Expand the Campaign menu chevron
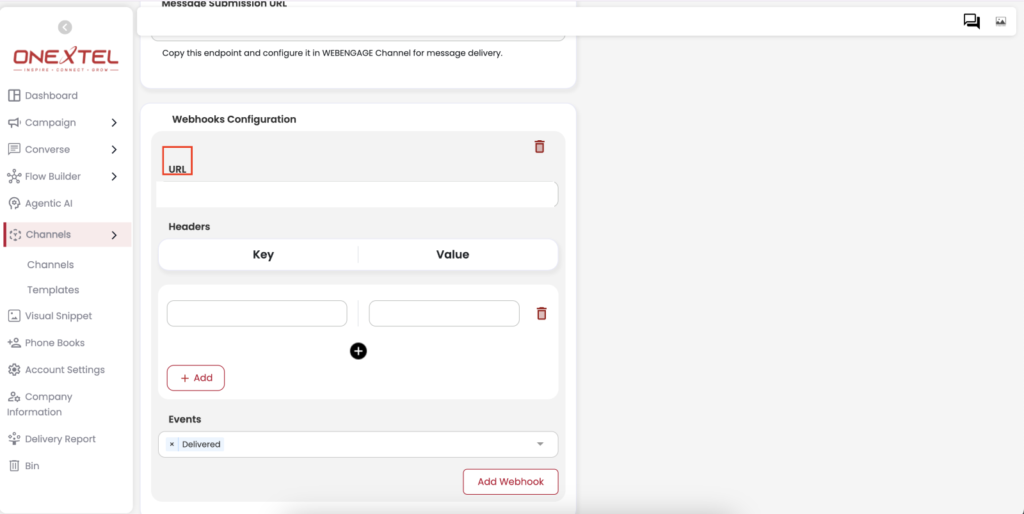 click(114, 123)
